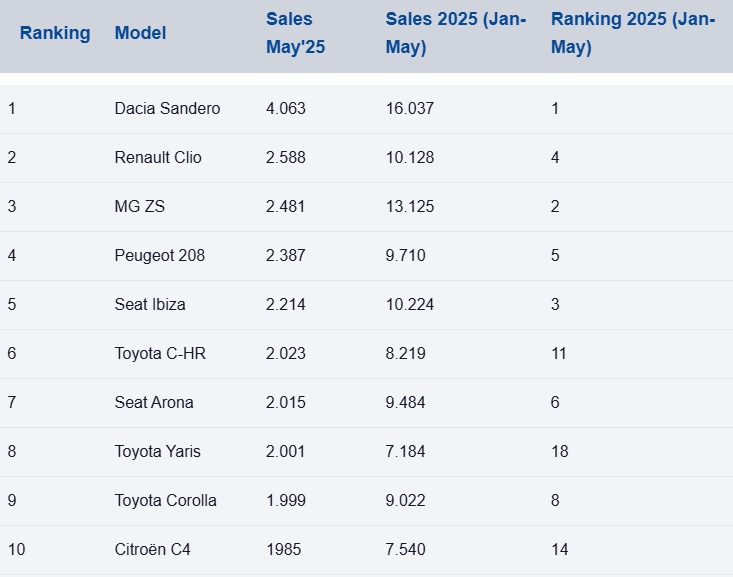Click the Toyota C-HR model name

tap(160, 353)
